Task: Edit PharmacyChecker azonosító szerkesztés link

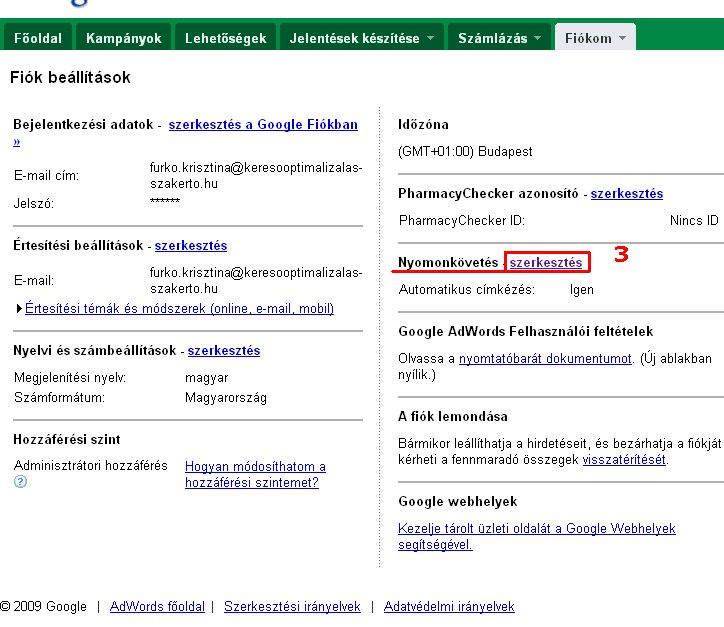Action: tap(627, 193)
